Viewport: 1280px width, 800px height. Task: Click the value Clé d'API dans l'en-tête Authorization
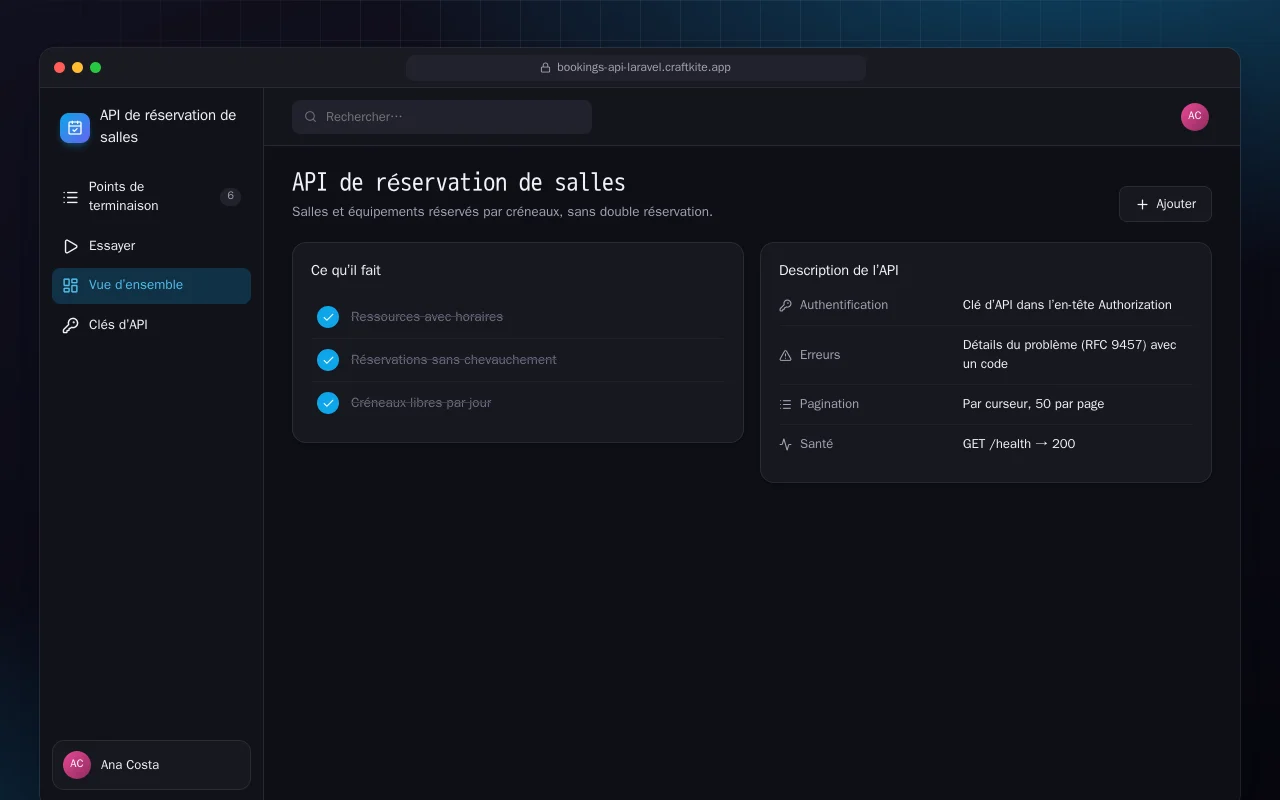(1067, 305)
